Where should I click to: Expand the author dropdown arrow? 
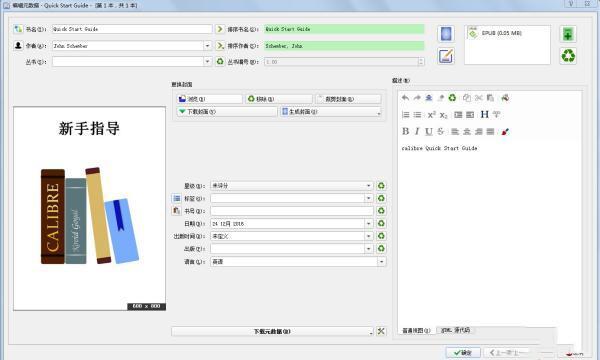click(x=207, y=46)
